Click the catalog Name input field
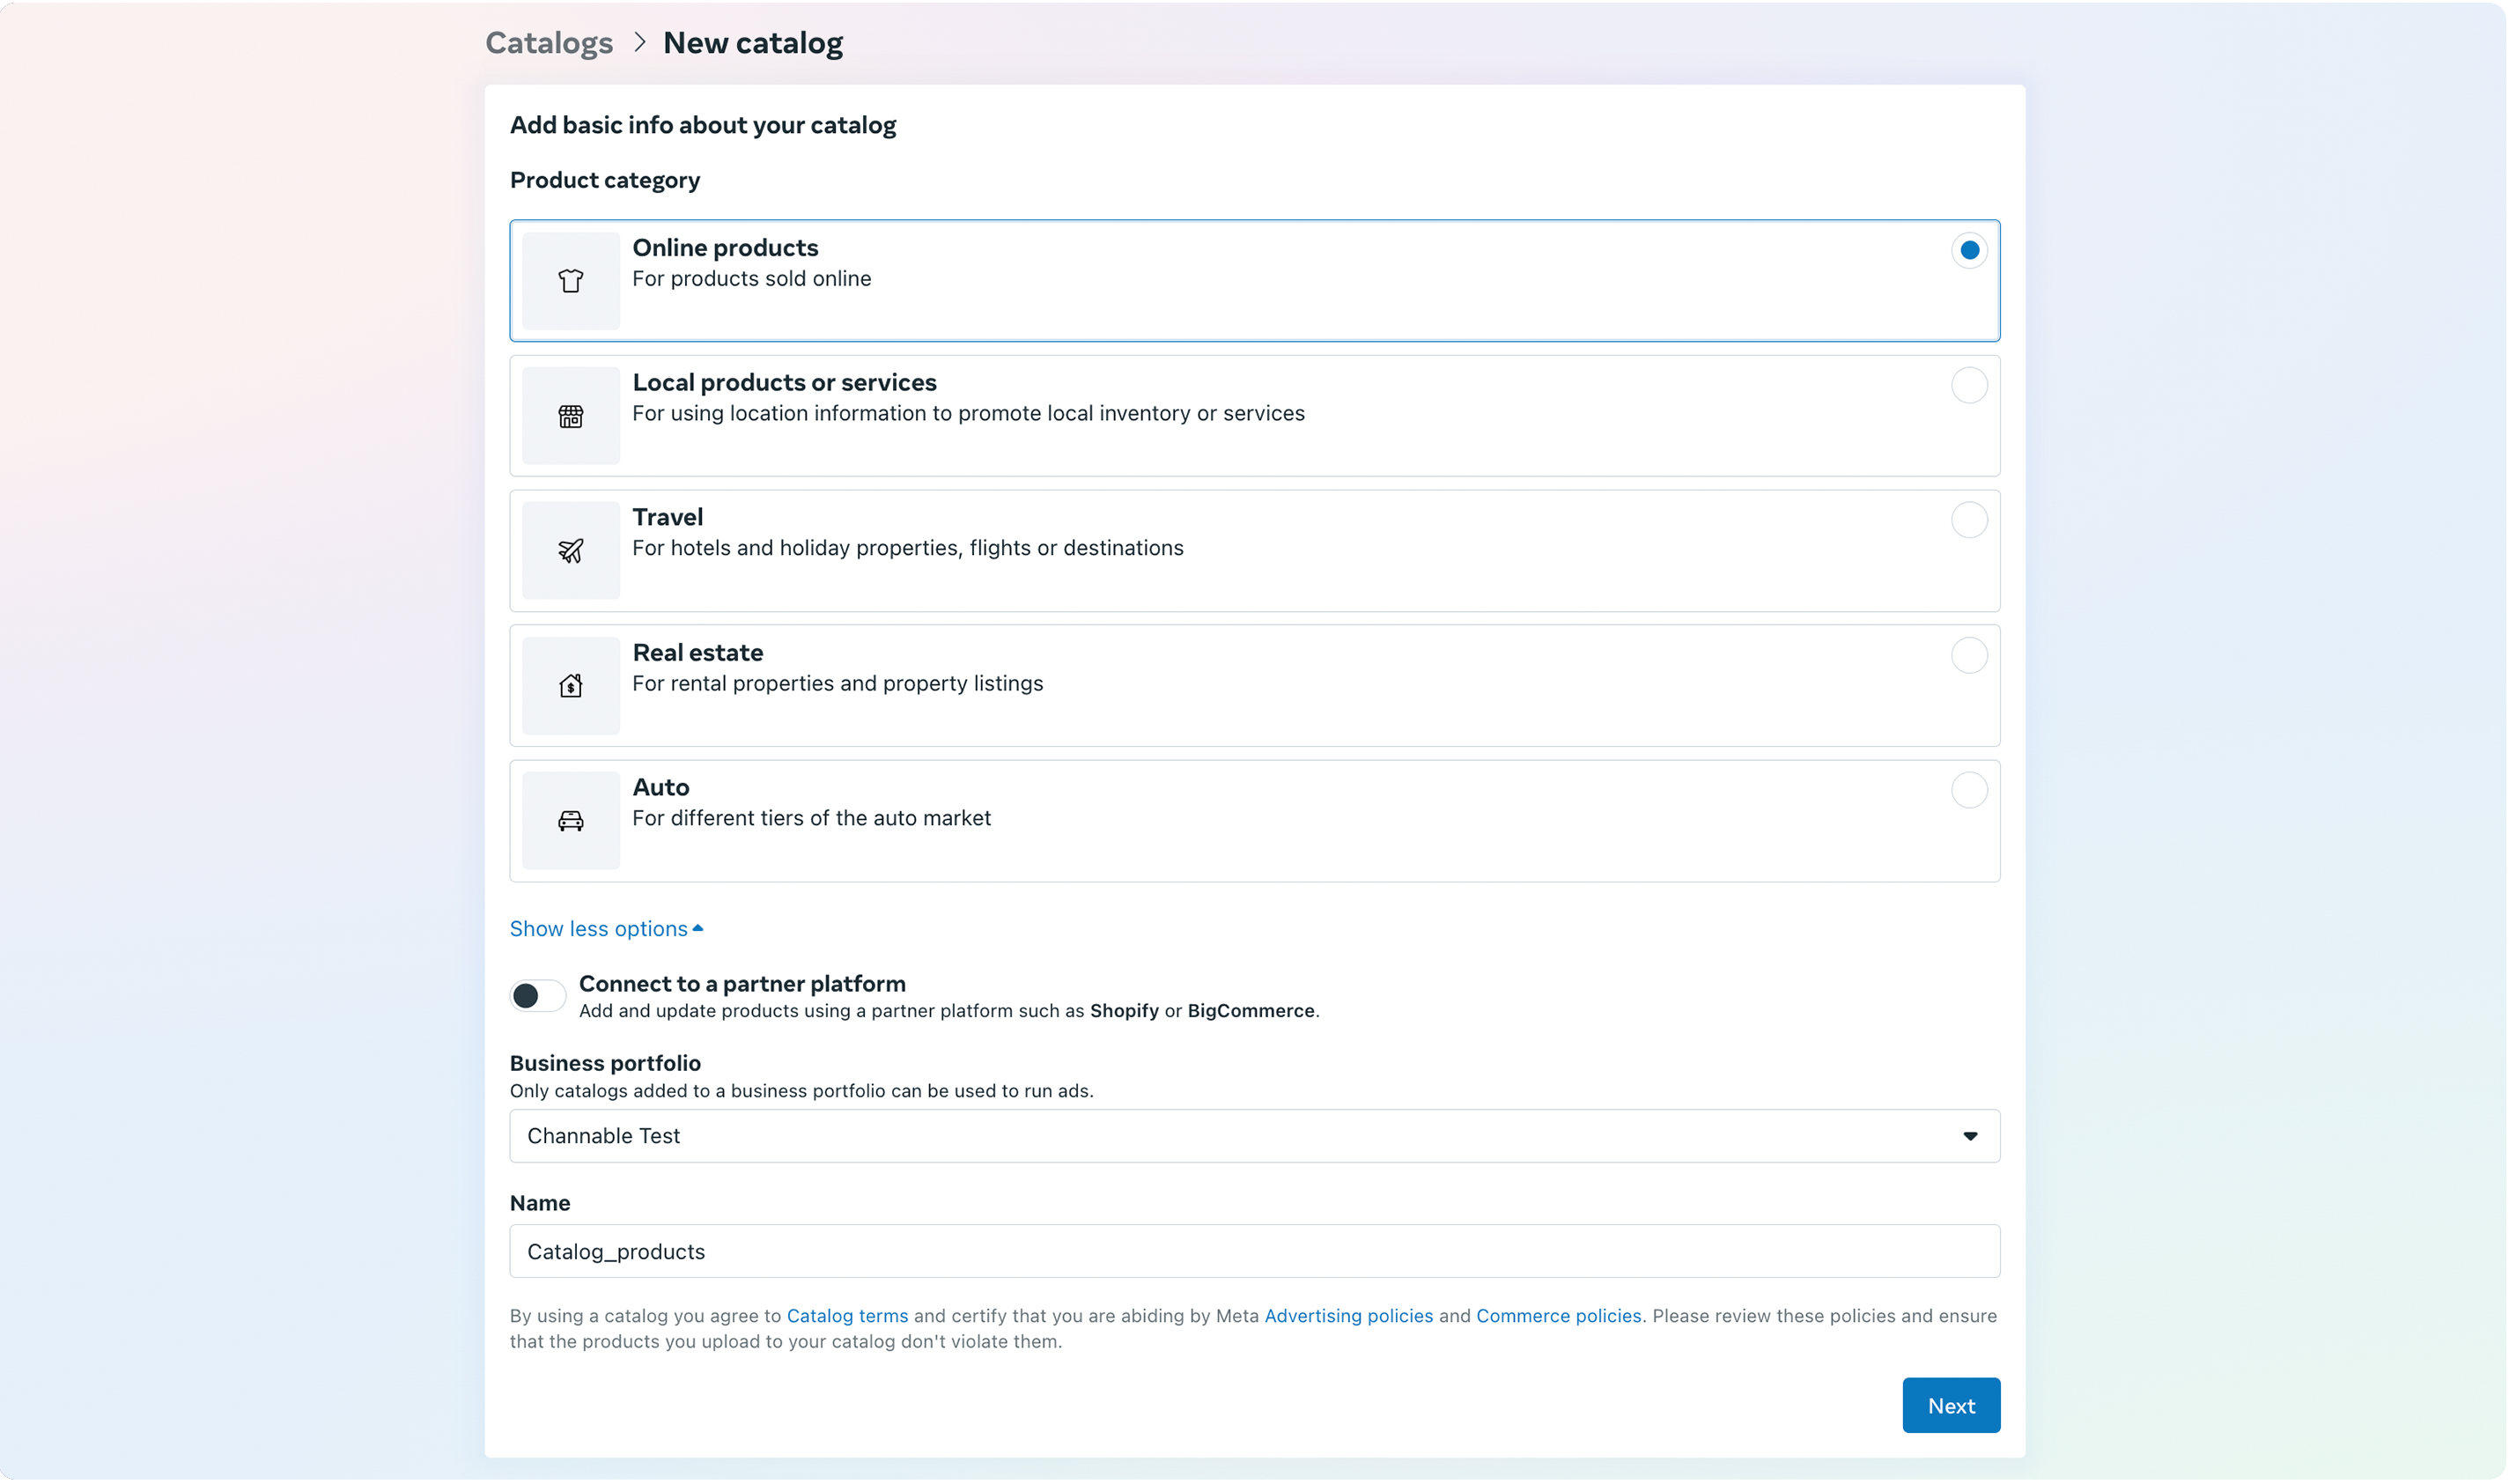Image resolution: width=2509 pixels, height=1484 pixels. tap(1254, 1251)
